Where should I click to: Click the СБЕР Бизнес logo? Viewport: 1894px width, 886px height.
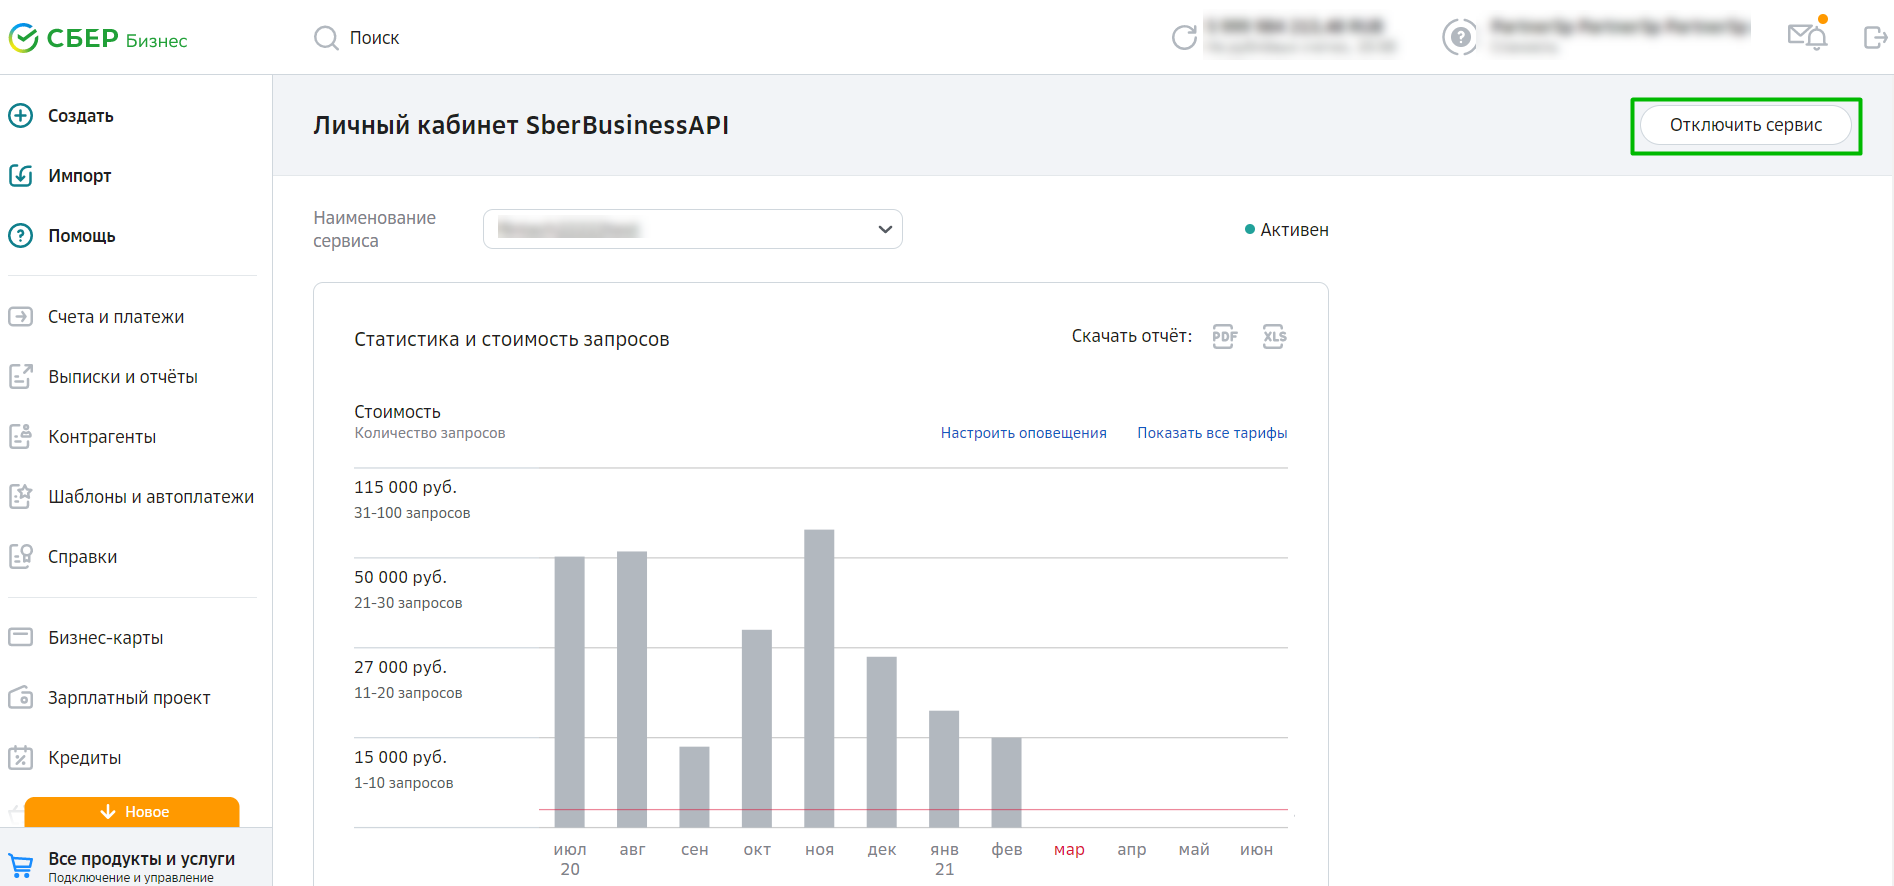(x=98, y=38)
